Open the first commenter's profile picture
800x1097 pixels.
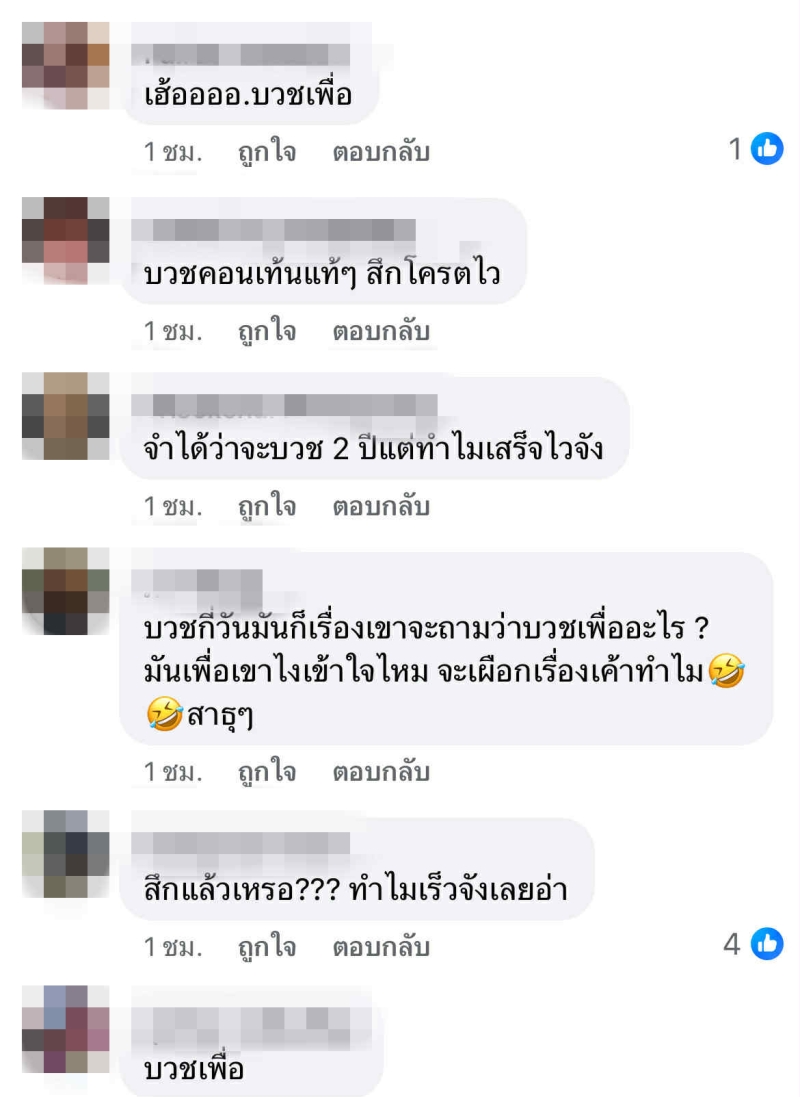tap(66, 65)
